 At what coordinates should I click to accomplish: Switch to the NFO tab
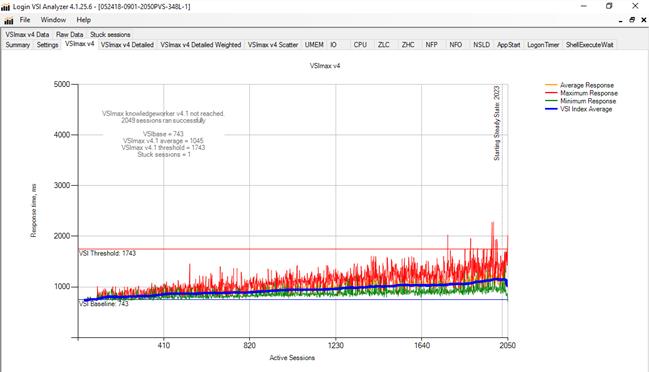[x=455, y=45]
